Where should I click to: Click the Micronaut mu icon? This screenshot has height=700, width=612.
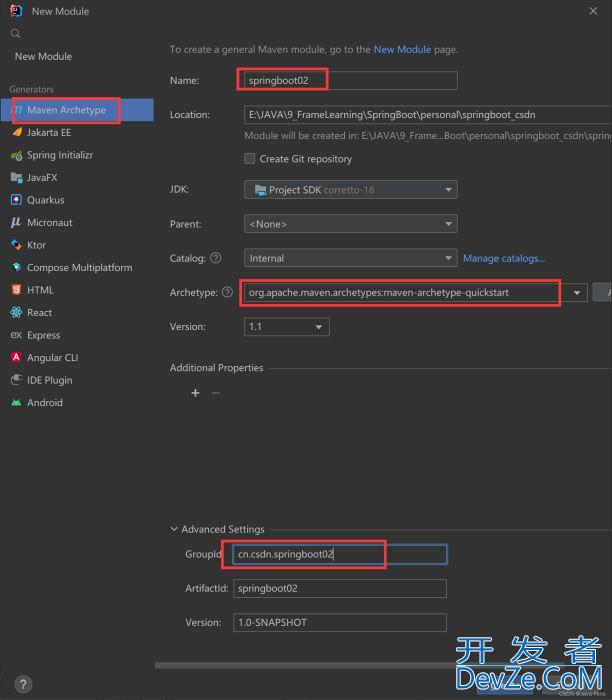coord(17,222)
